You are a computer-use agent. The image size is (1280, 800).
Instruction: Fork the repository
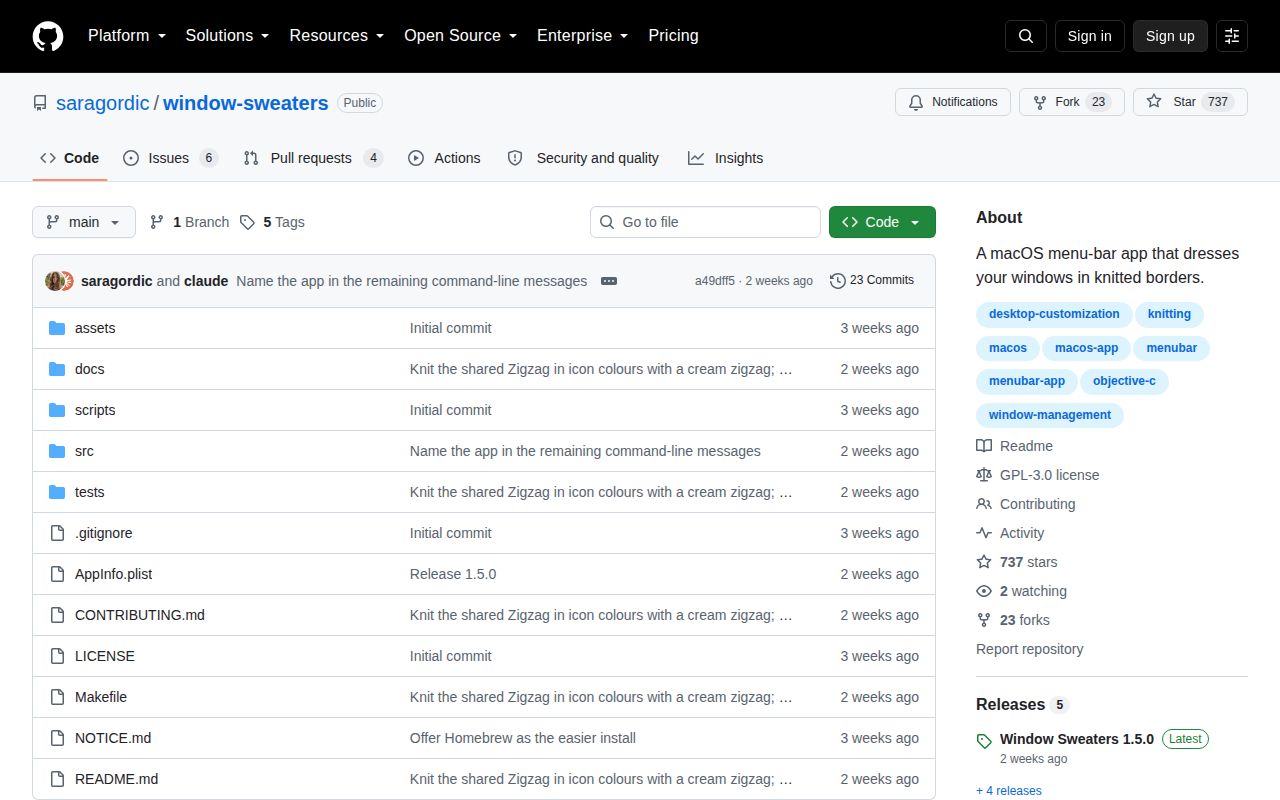[x=1071, y=102]
